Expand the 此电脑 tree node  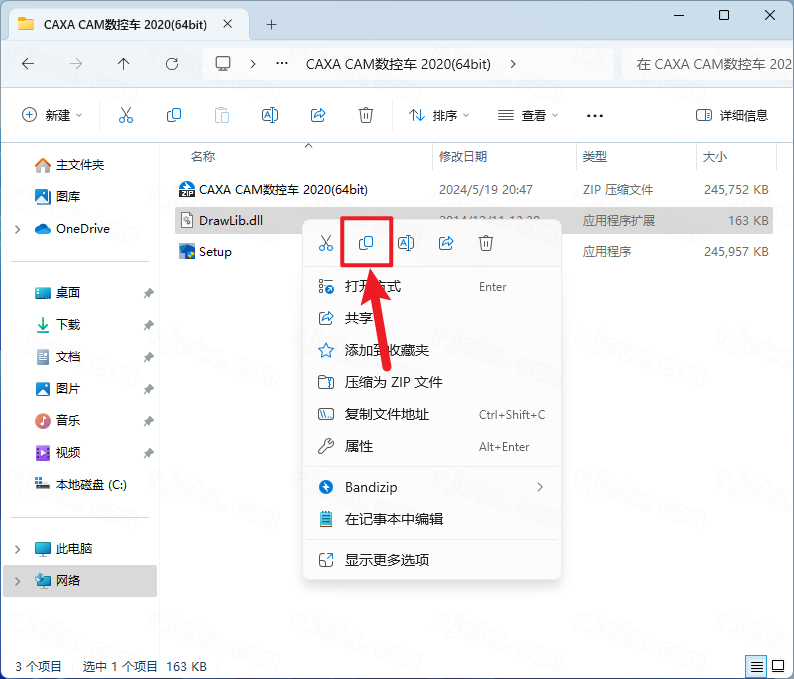point(18,549)
